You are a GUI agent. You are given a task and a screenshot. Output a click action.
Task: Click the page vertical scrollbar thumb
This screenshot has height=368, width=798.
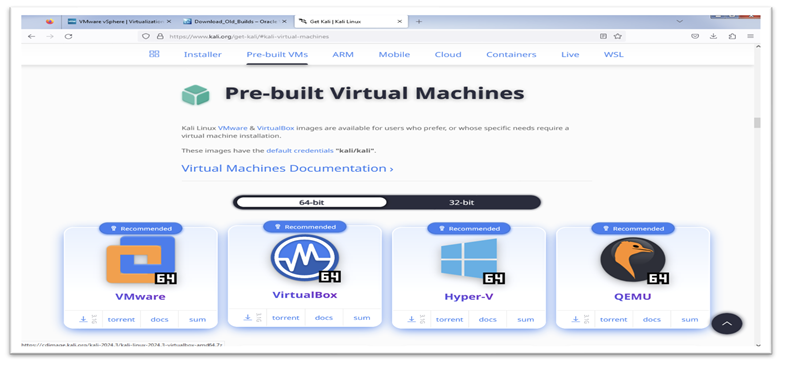pos(757,123)
